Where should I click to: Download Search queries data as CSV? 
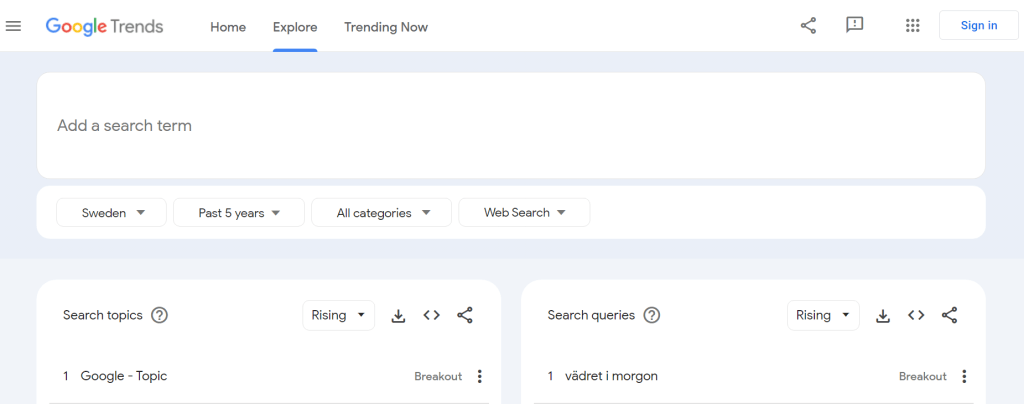pos(883,315)
